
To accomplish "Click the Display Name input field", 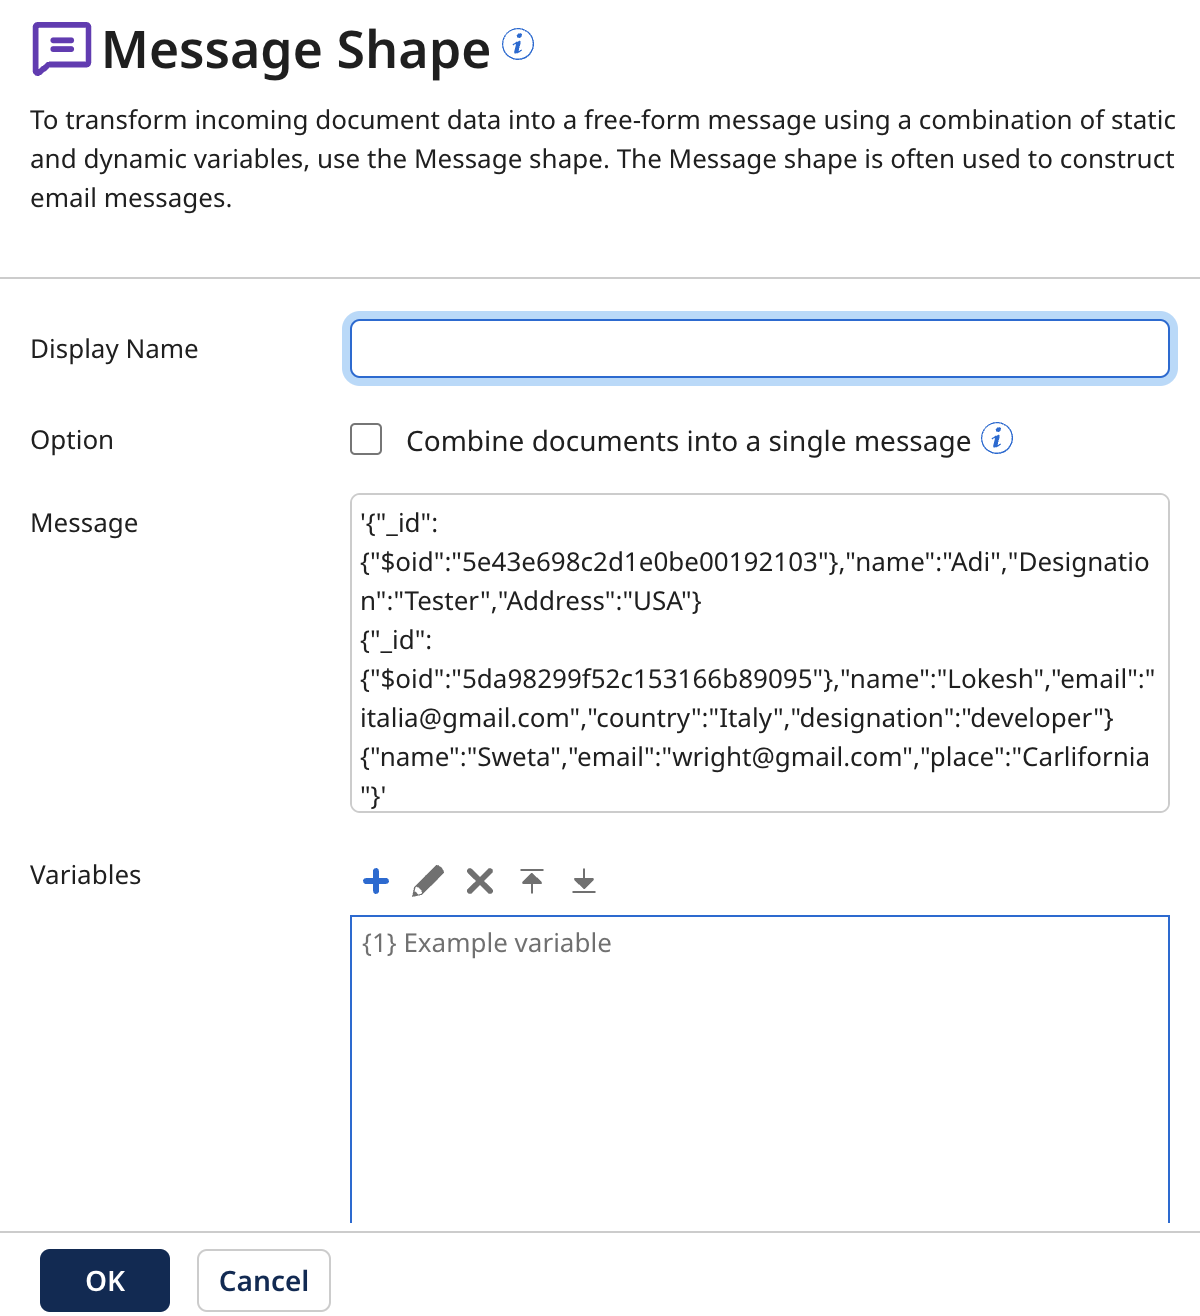I will point(760,348).
